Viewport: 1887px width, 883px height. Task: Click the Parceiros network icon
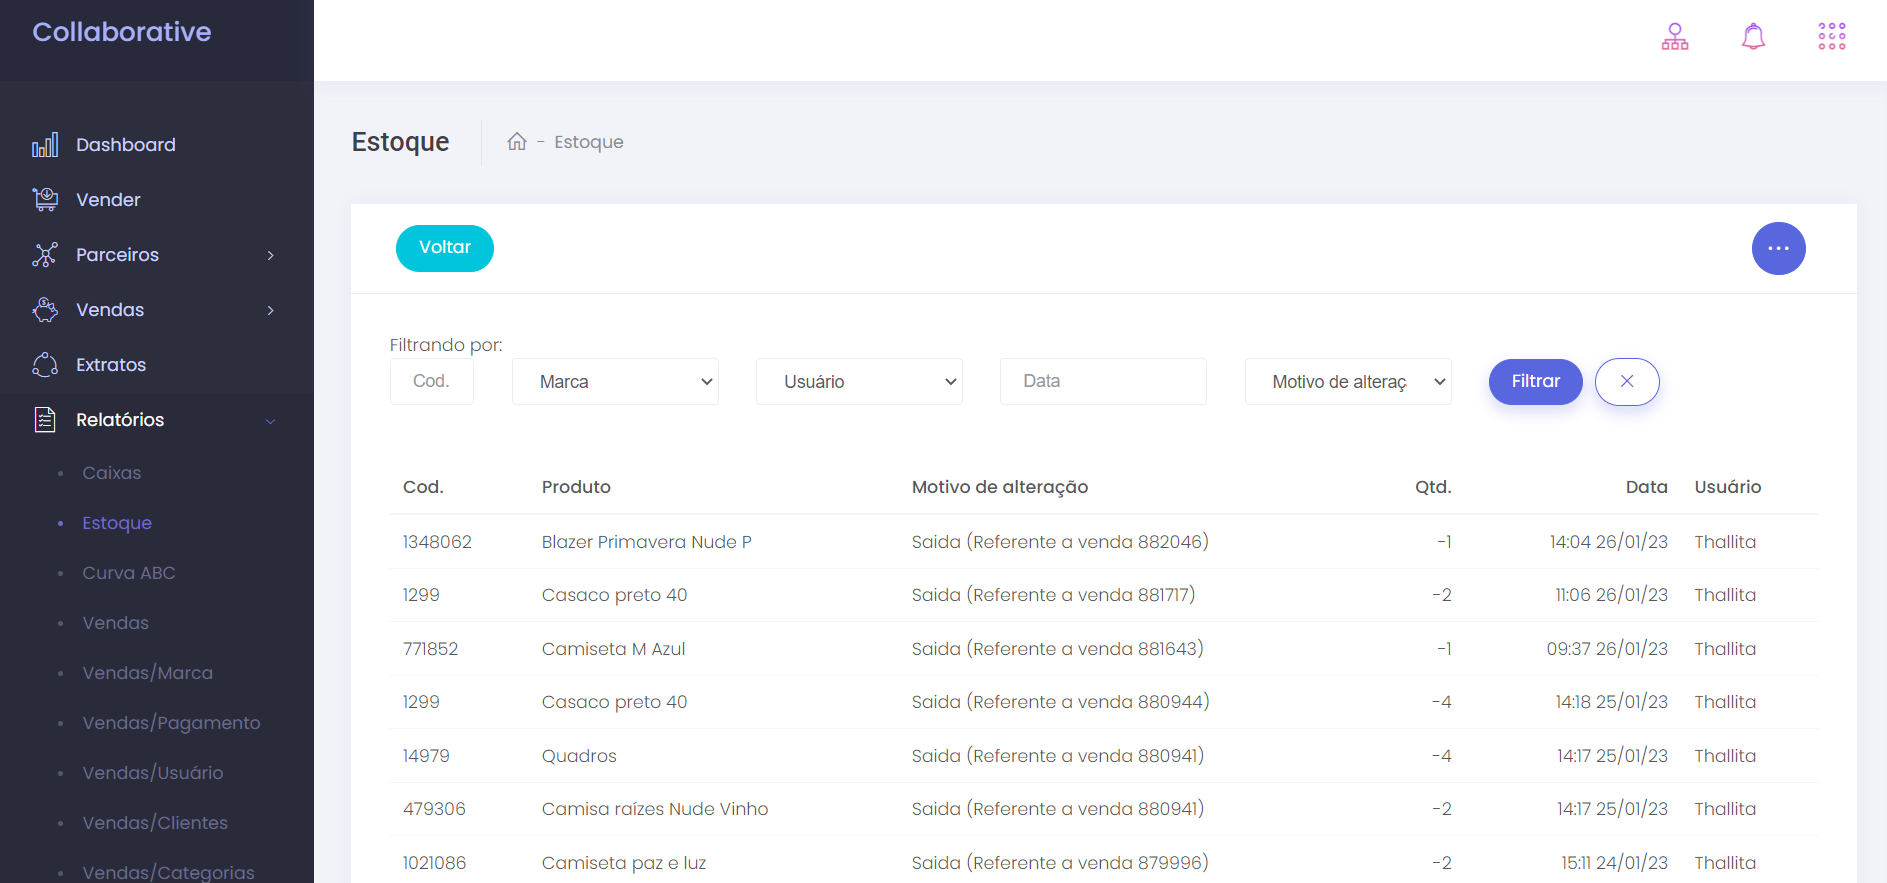coord(45,255)
